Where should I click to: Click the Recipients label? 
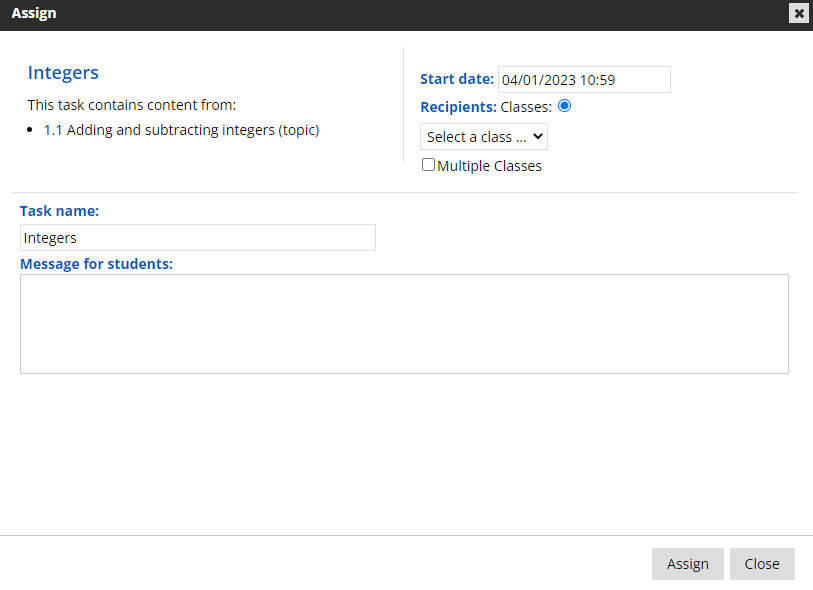click(x=458, y=107)
